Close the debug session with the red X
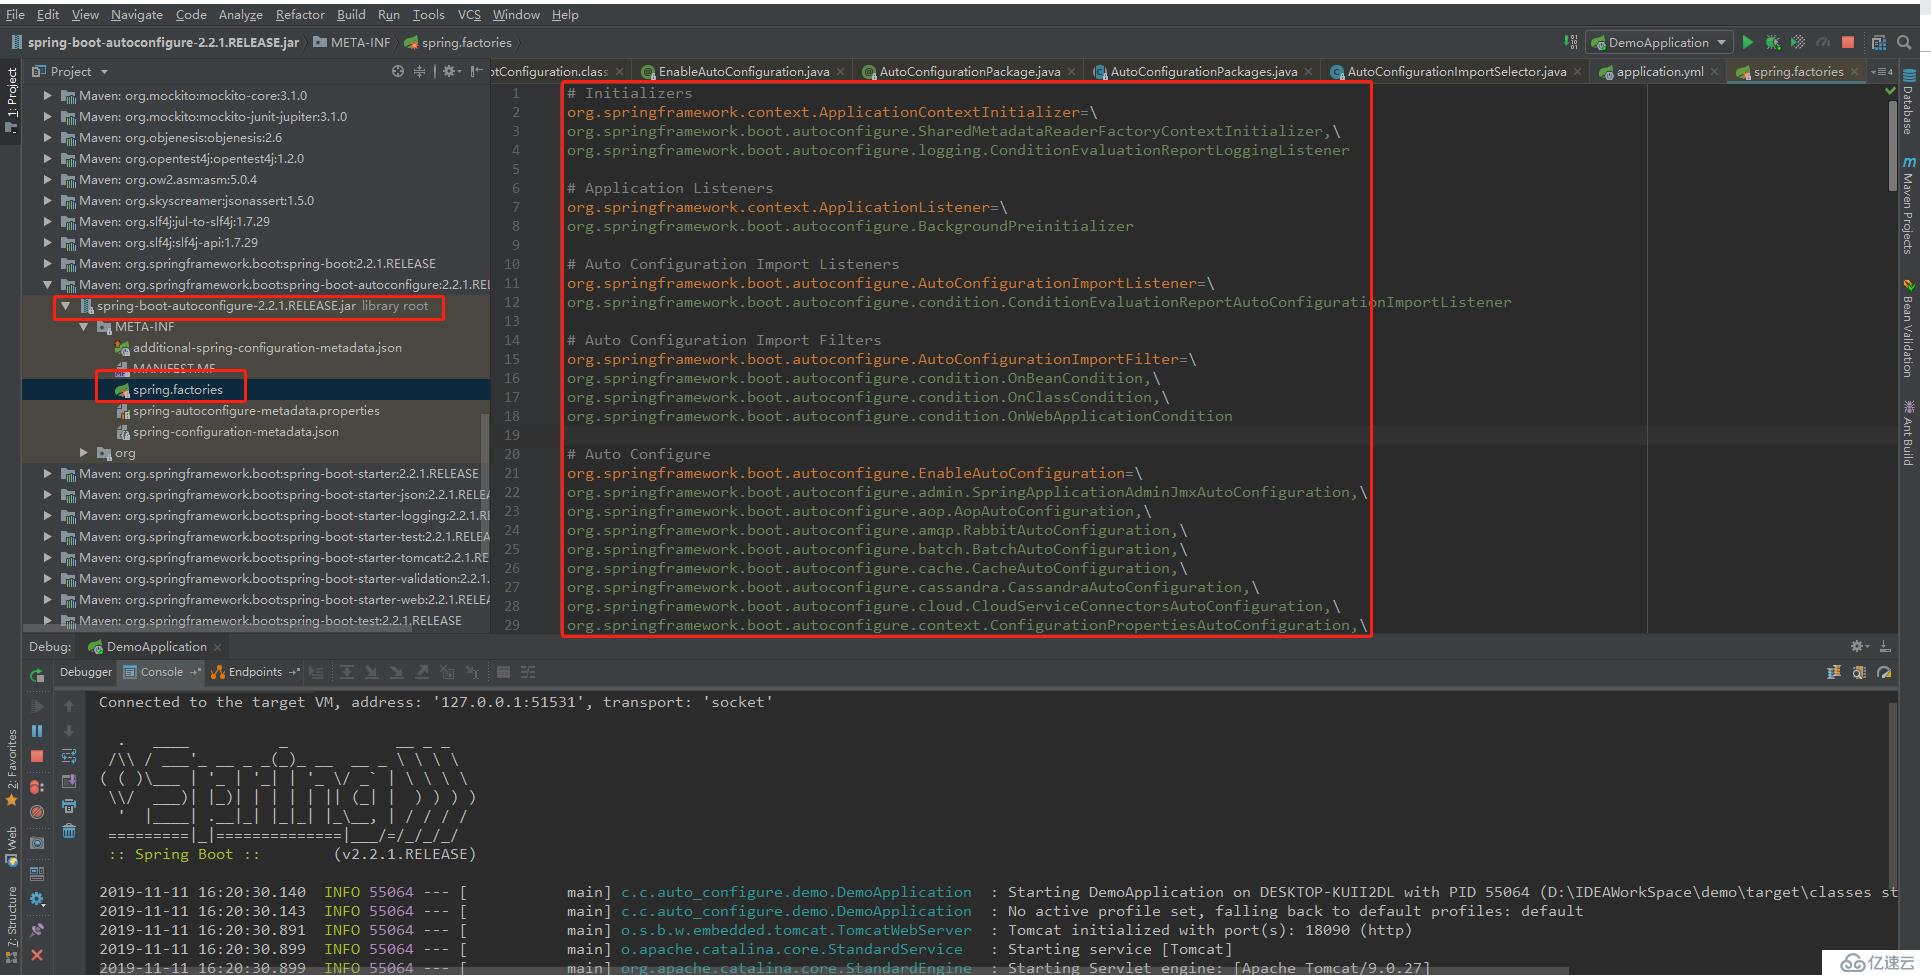Screen dimensions: 1931x975 click(x=37, y=955)
